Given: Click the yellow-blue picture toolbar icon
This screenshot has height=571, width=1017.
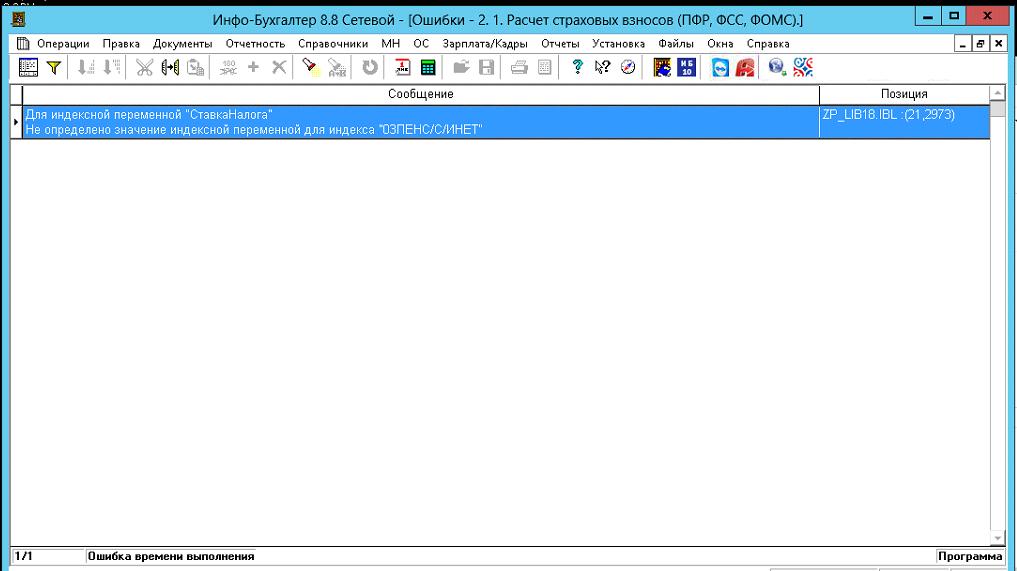Looking at the screenshot, I should tap(662, 67).
